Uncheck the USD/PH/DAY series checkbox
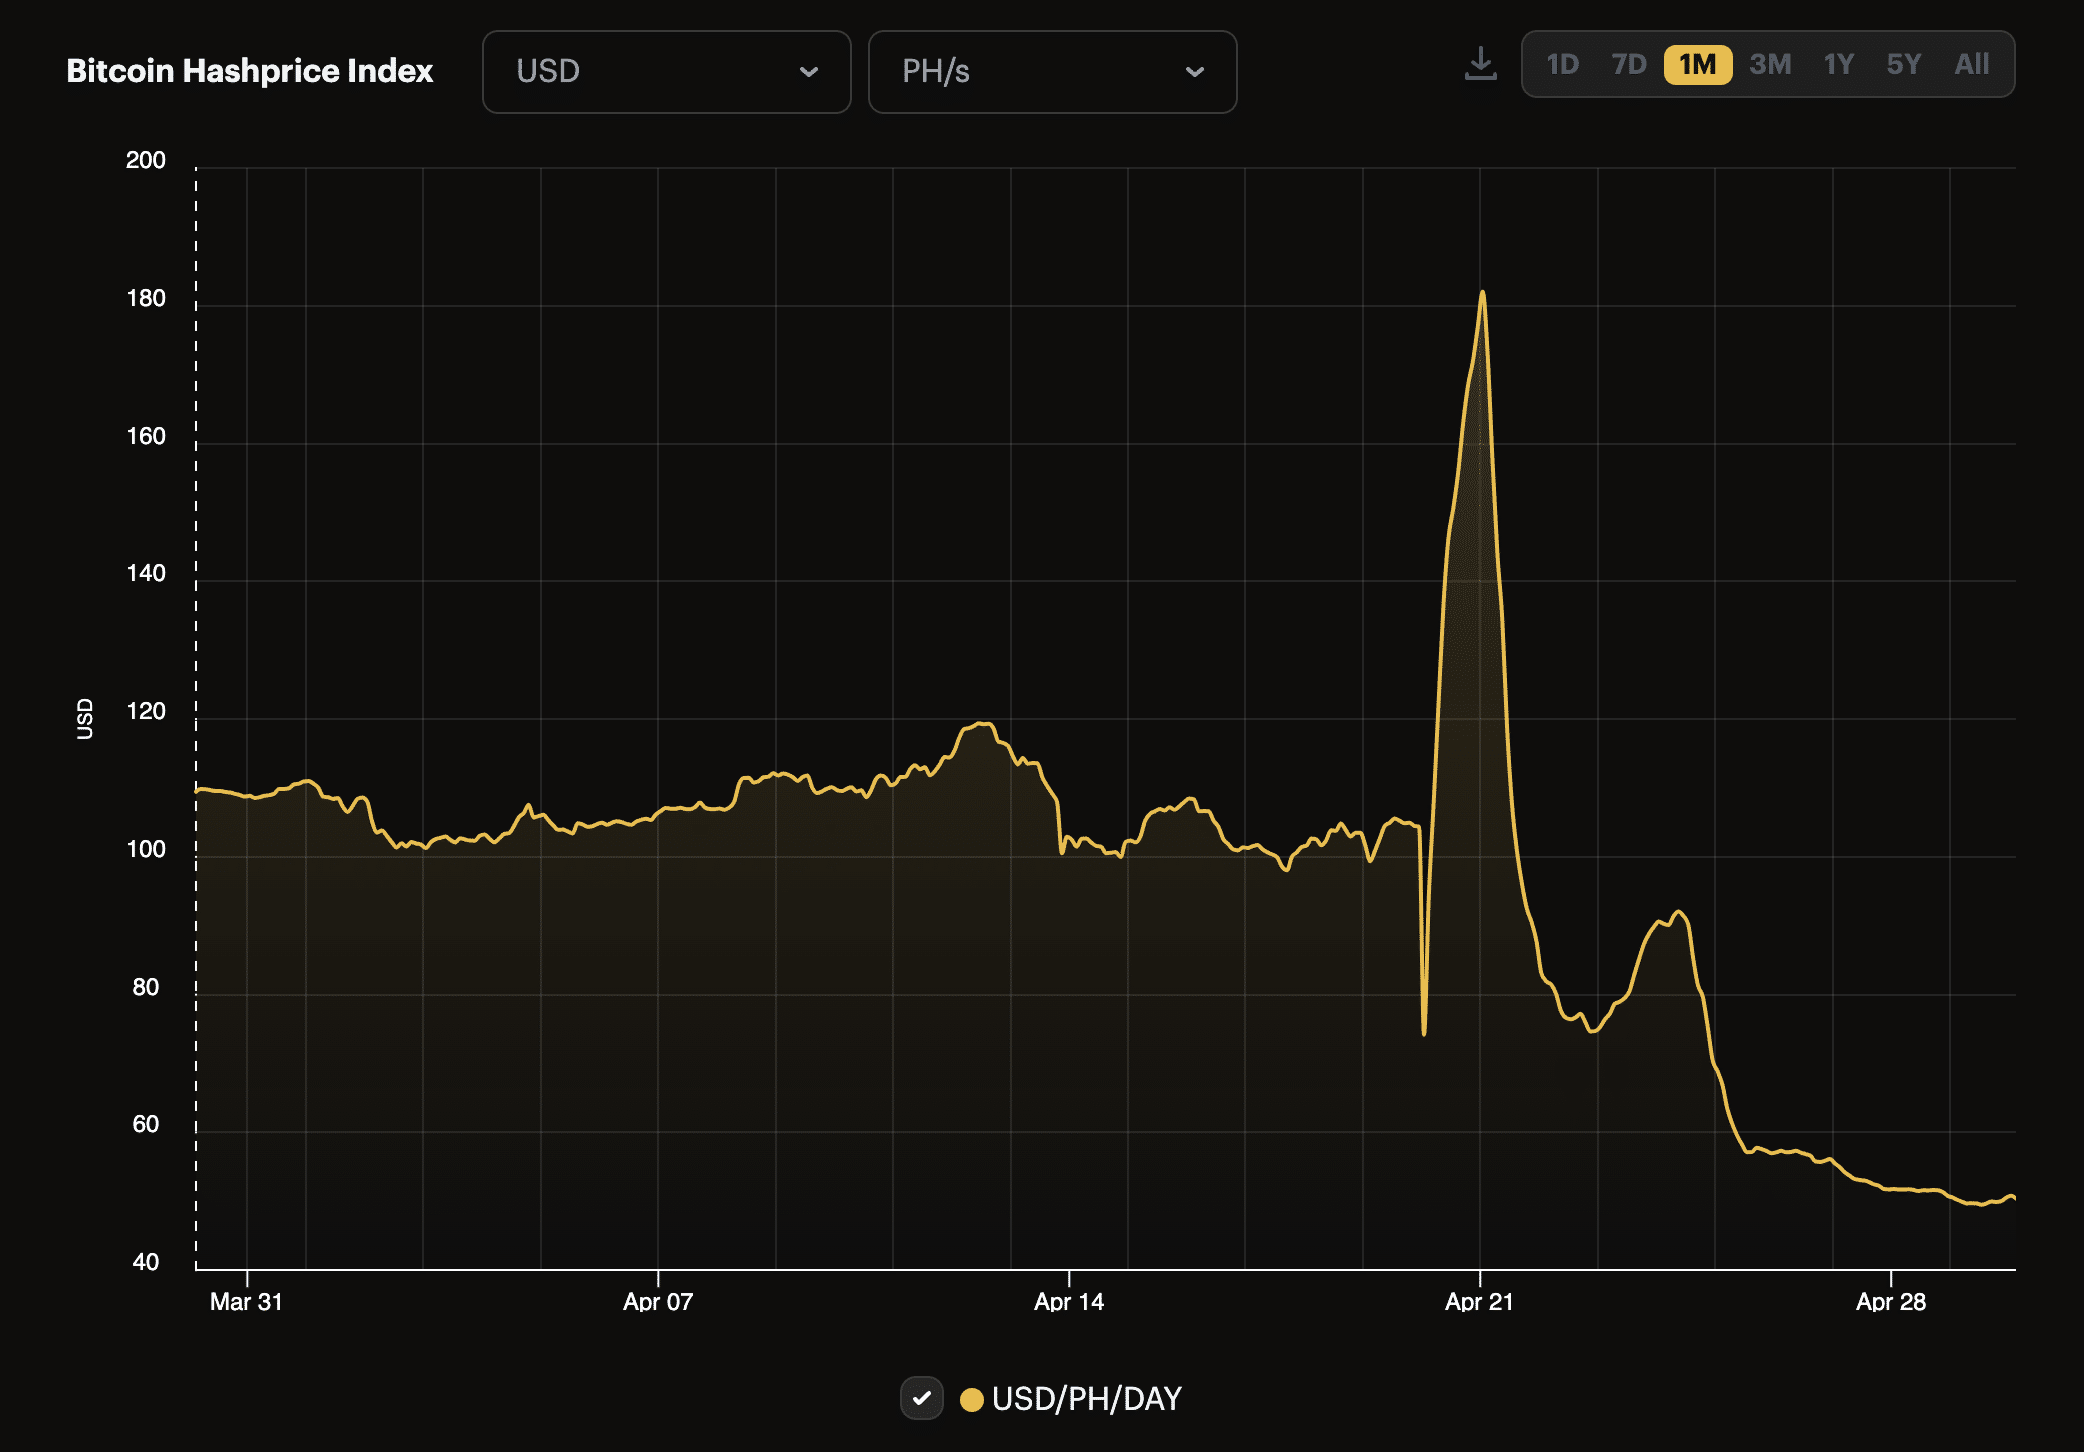 click(922, 1398)
